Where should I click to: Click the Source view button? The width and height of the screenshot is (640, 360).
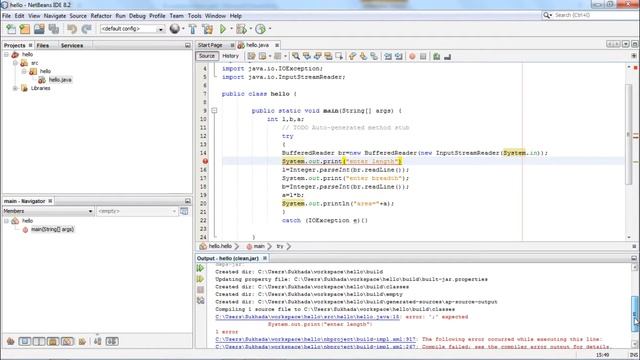tap(207, 56)
